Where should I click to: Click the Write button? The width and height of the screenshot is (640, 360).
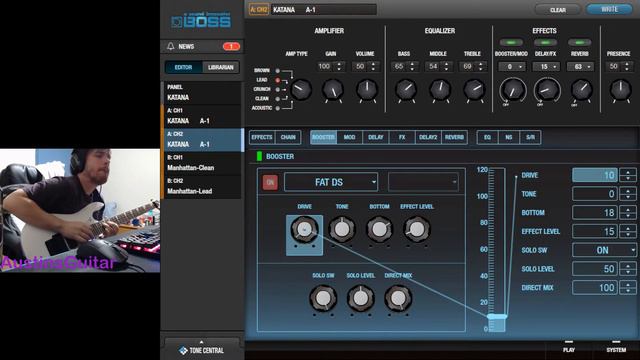click(609, 9)
